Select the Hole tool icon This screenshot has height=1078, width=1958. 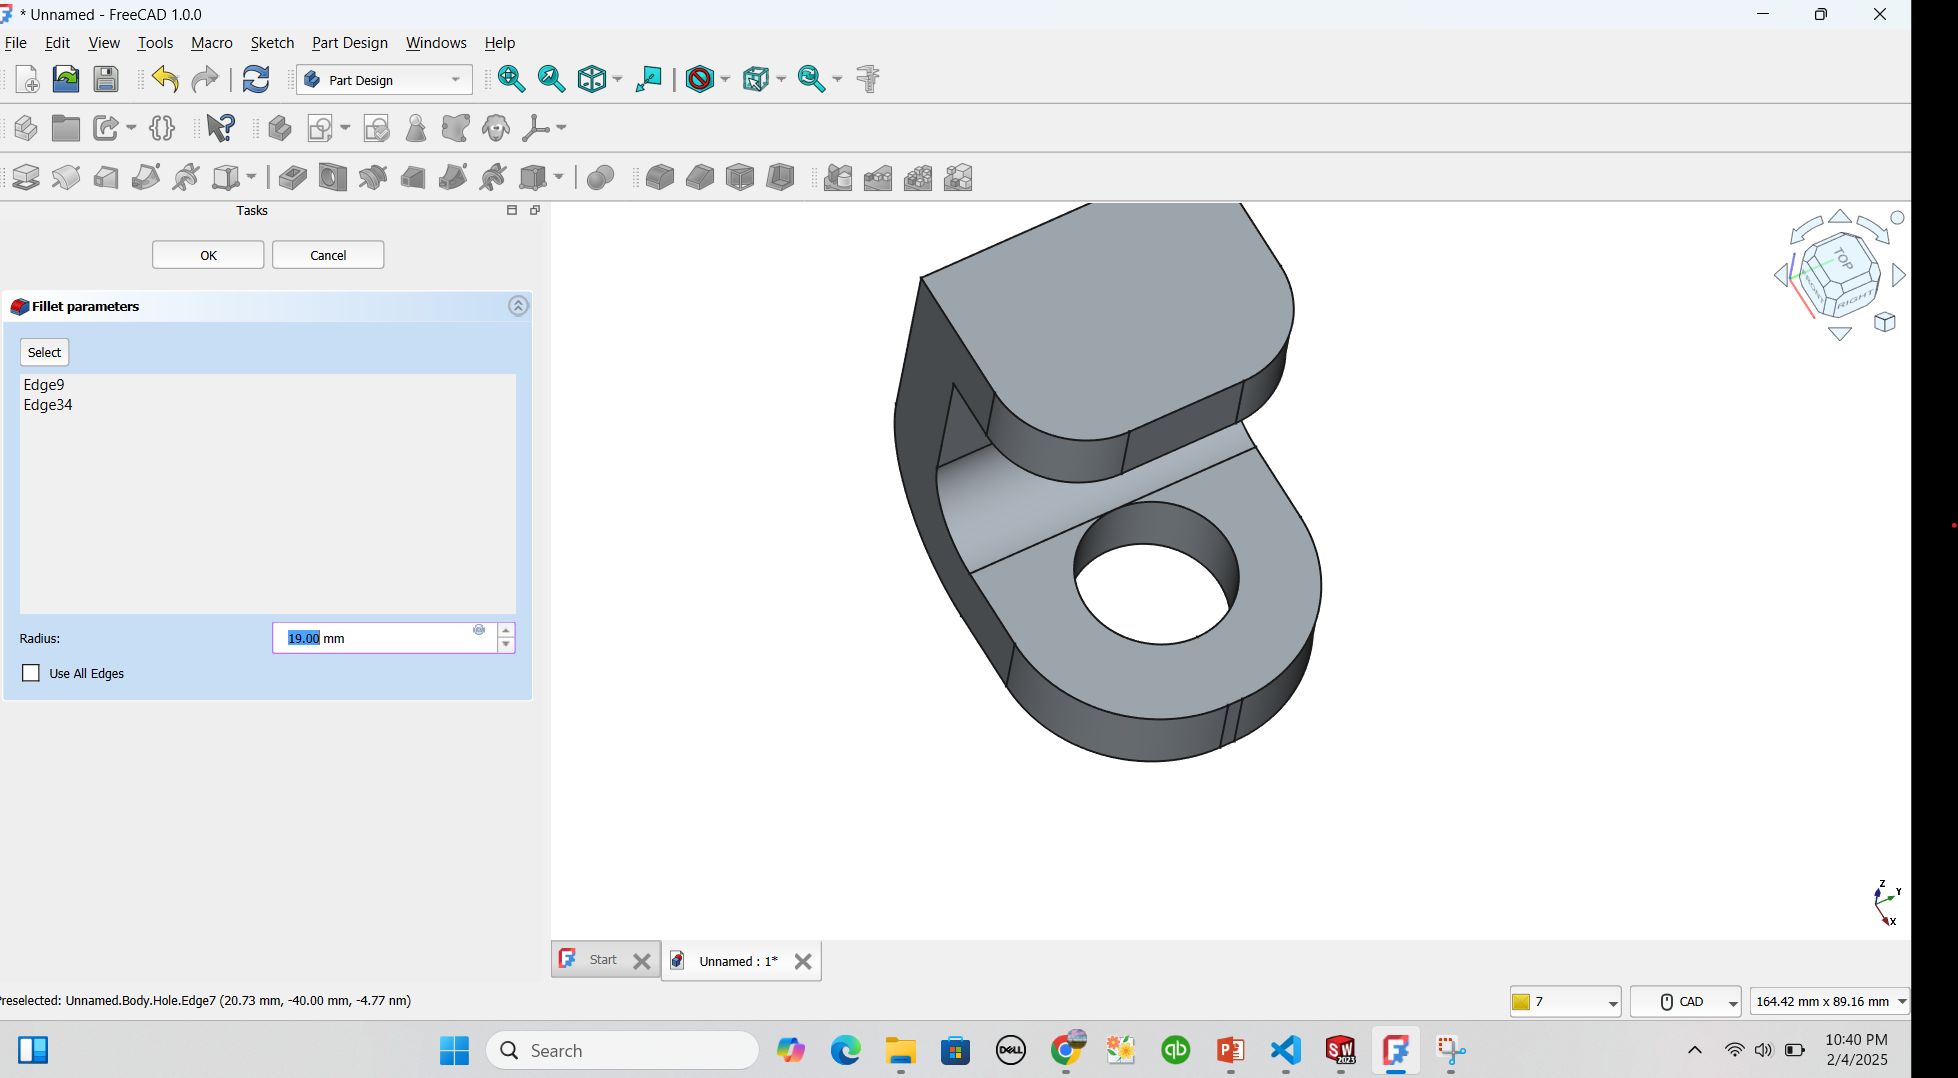(332, 178)
